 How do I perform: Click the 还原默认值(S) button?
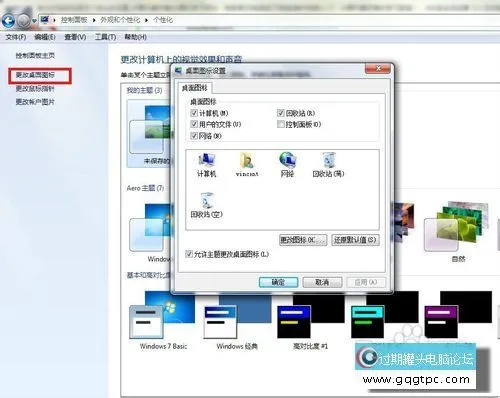[x=355, y=240]
